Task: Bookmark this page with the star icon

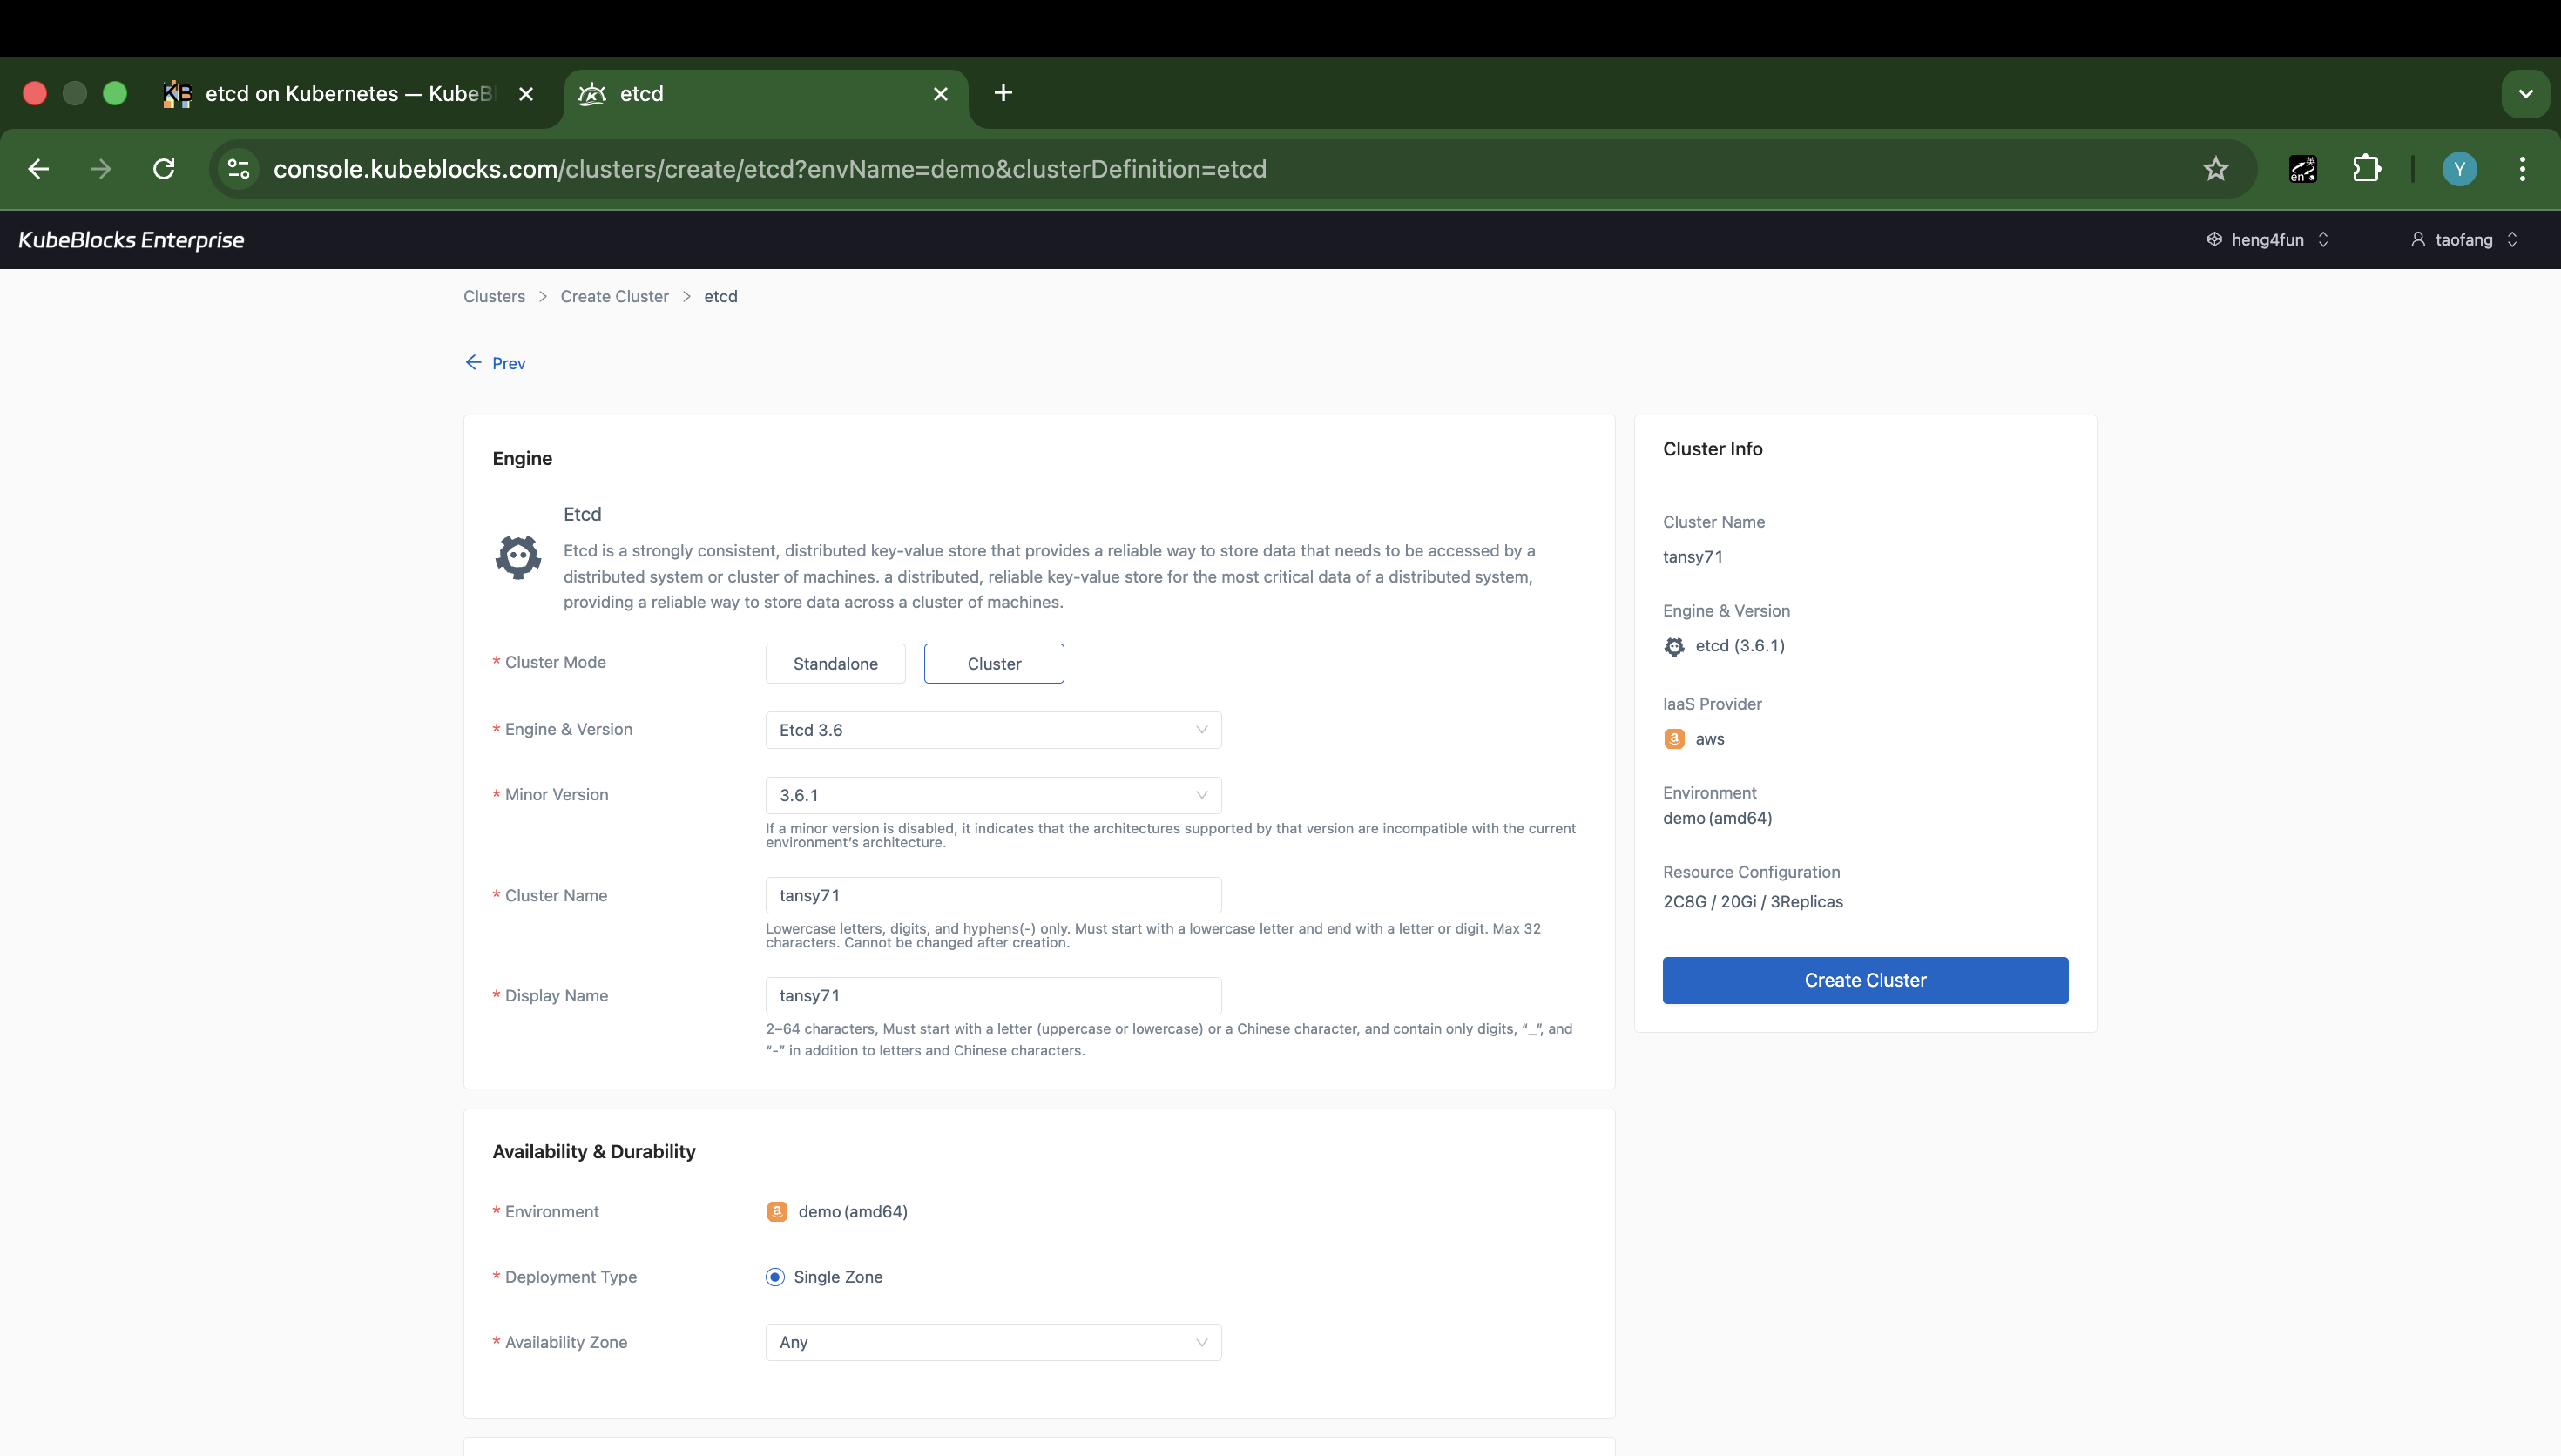Action: point(2215,169)
